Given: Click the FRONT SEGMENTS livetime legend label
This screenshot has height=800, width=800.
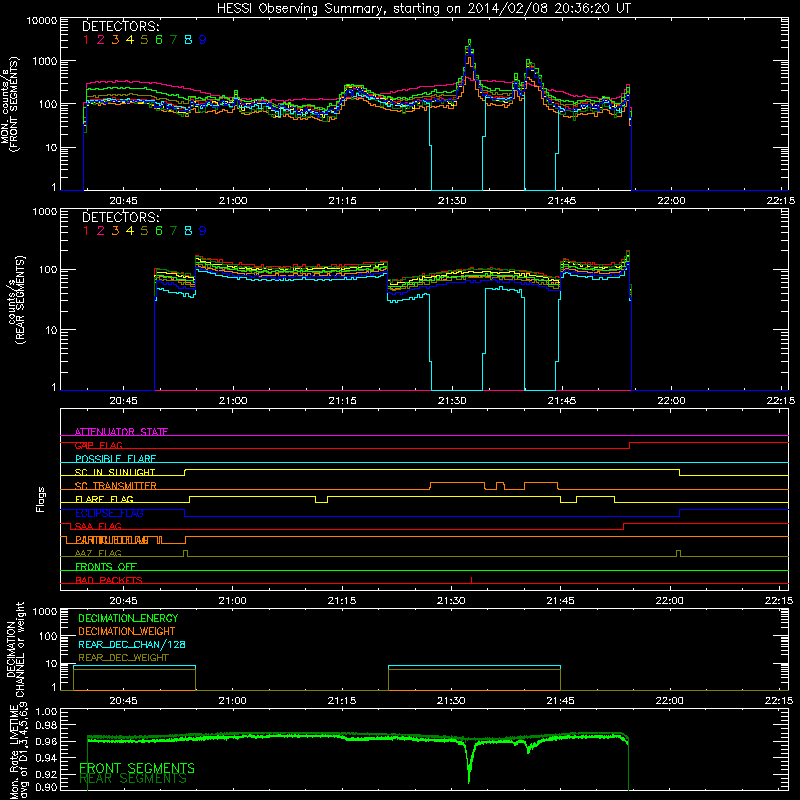Looking at the screenshot, I should 137,768.
